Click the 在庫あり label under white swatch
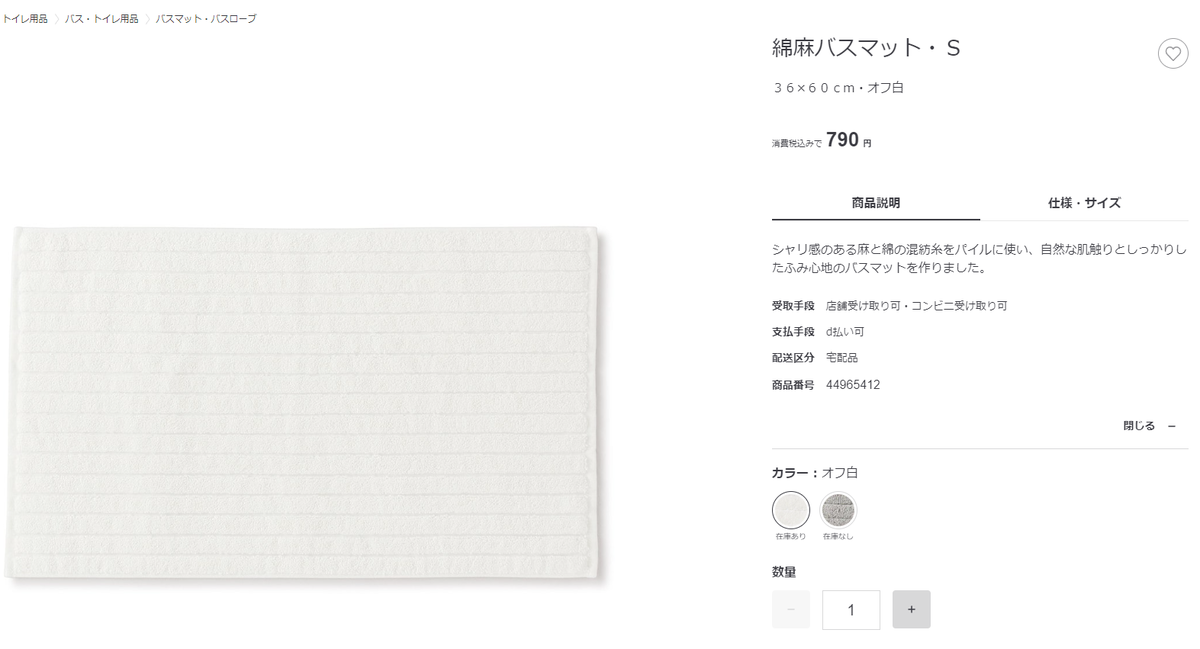 click(x=790, y=537)
